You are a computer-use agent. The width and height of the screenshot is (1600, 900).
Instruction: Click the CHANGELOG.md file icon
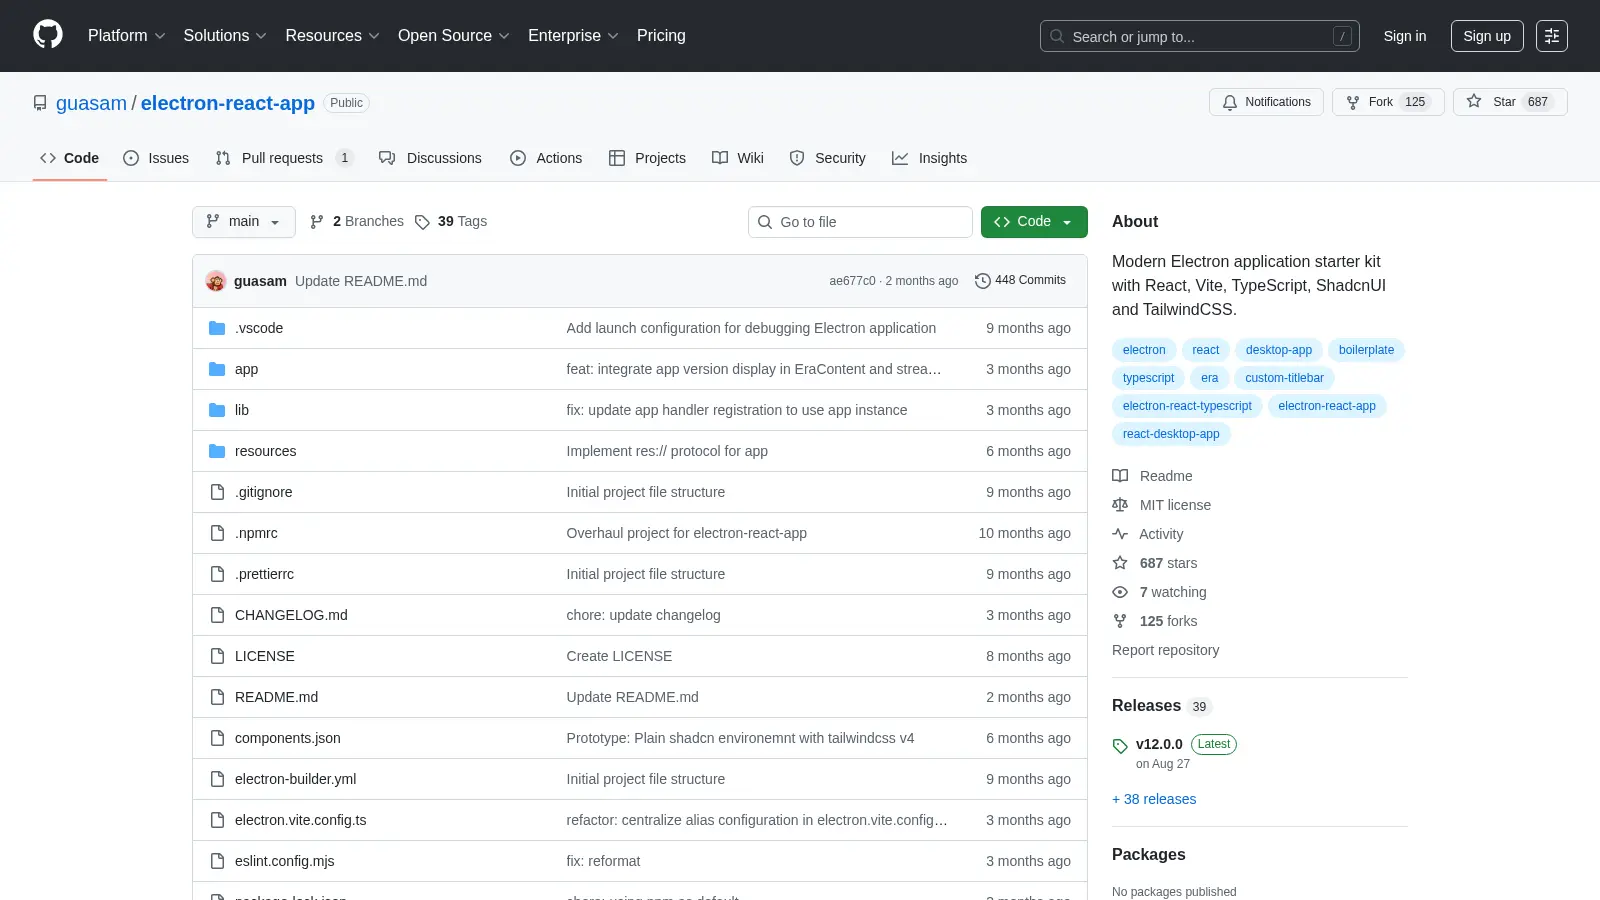tap(217, 615)
